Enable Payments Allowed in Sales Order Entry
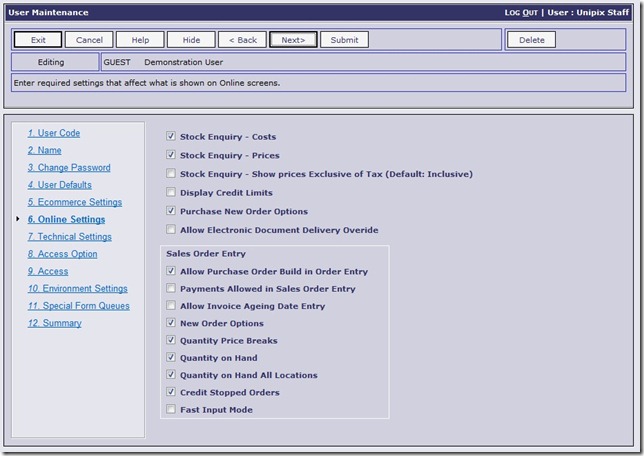 click(172, 289)
